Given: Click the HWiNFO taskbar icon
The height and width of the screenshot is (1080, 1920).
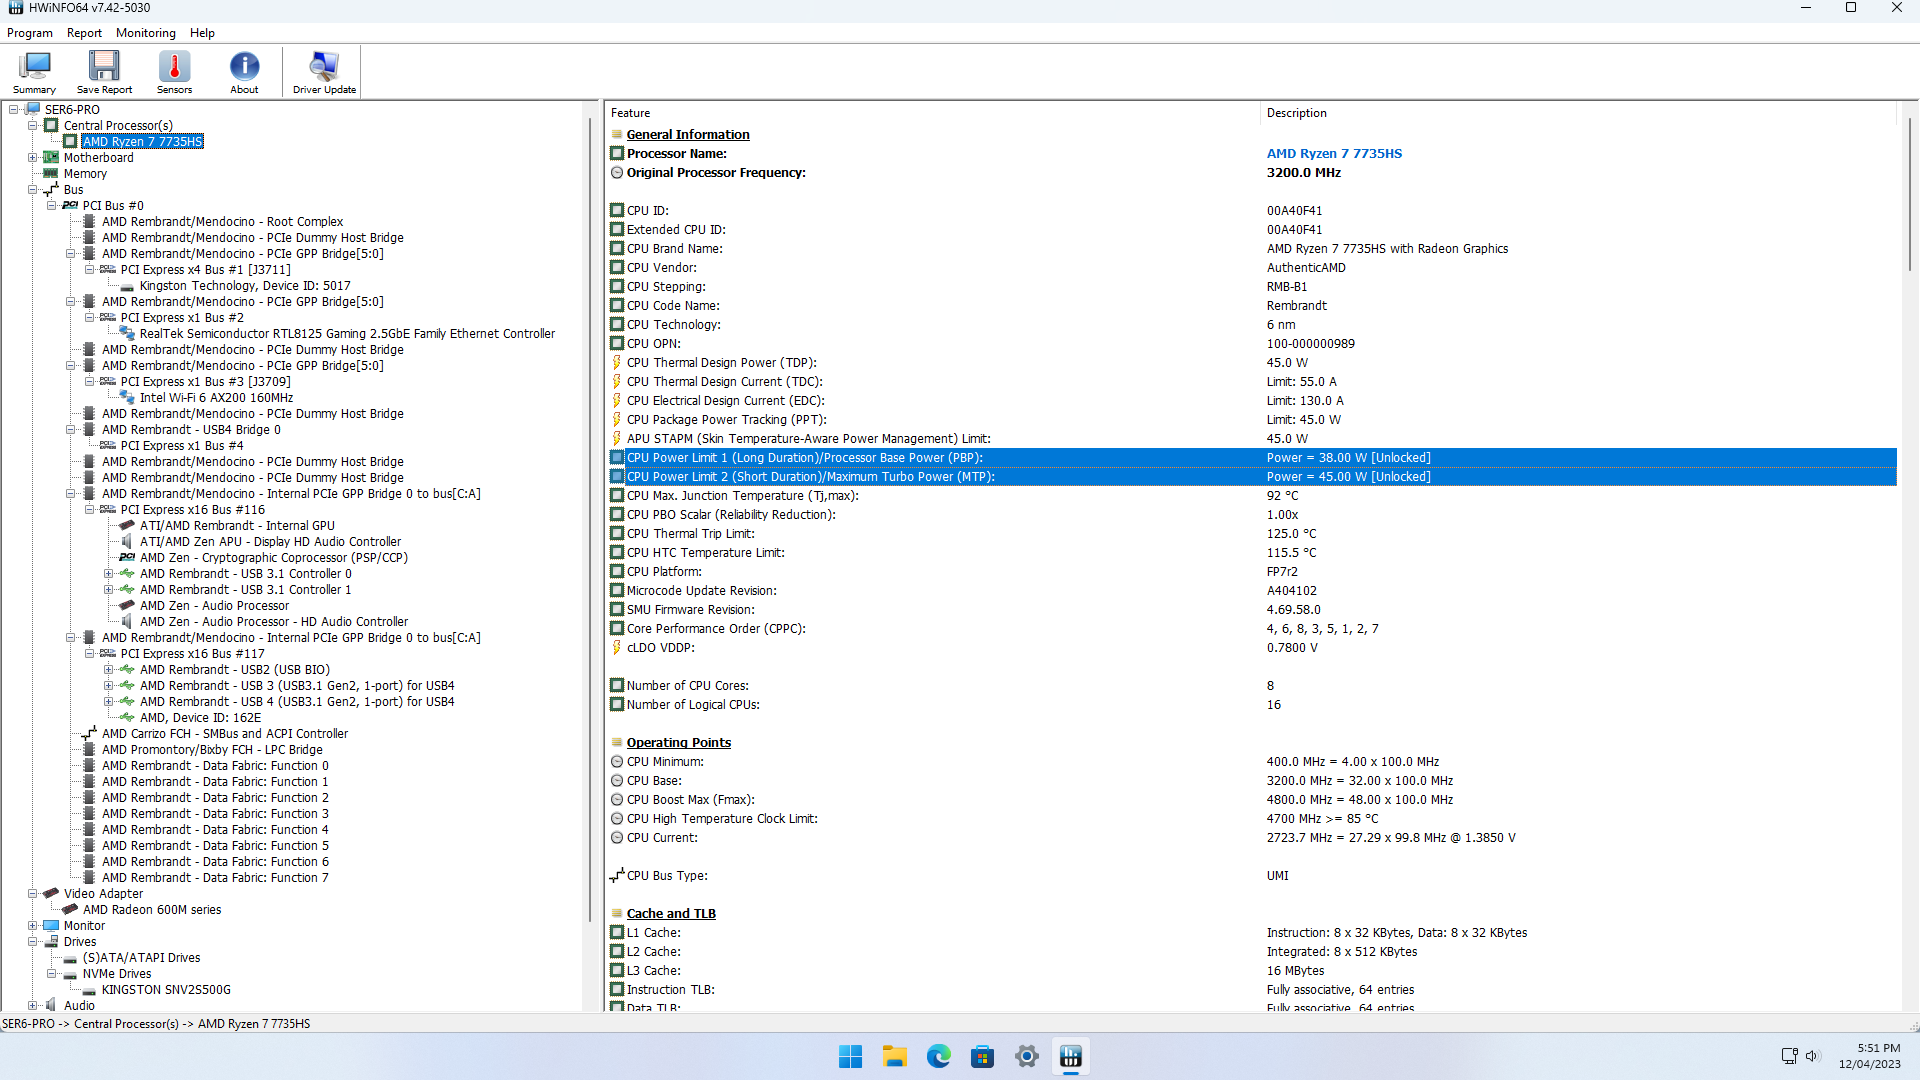Looking at the screenshot, I should pyautogui.click(x=1070, y=1056).
